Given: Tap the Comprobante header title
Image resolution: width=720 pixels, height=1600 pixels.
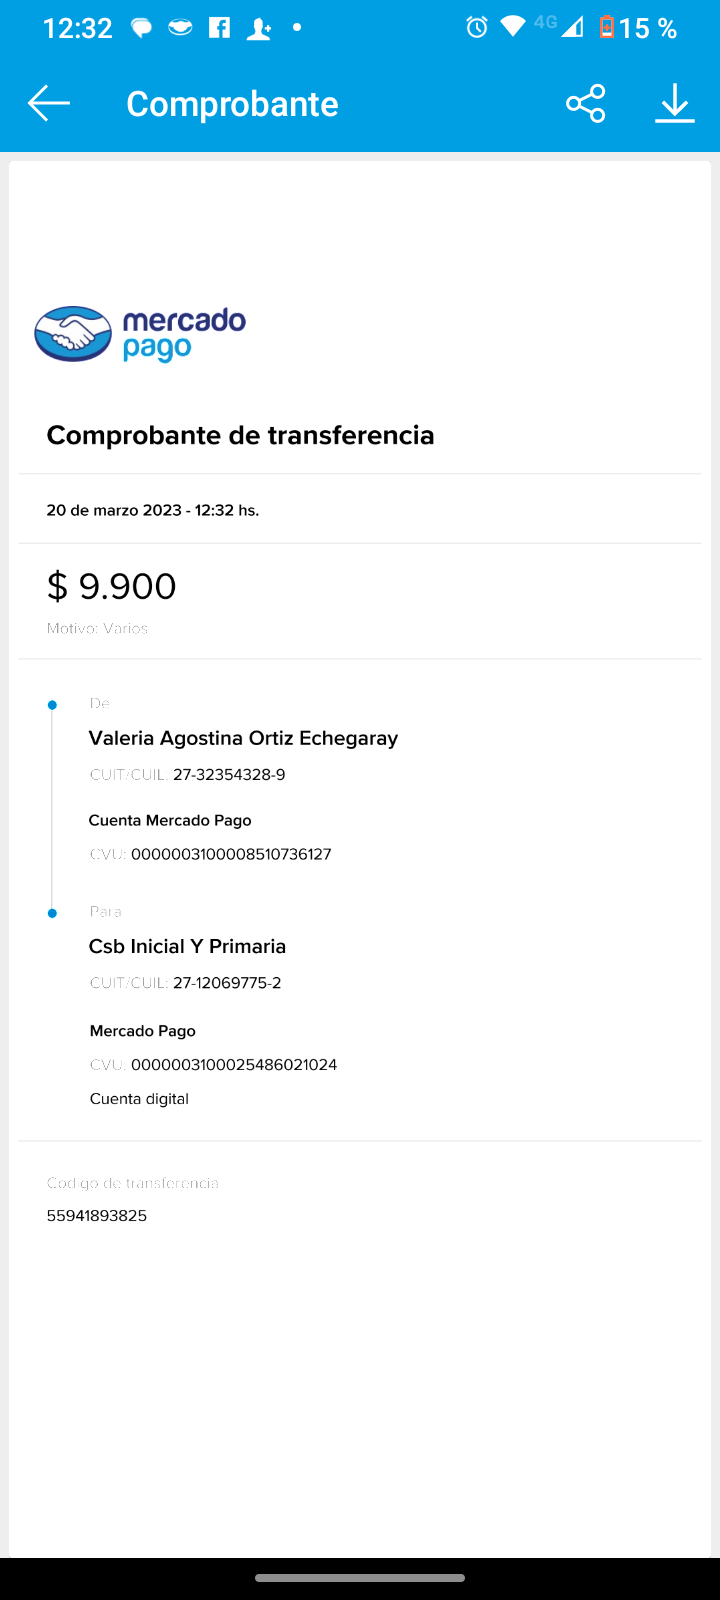Looking at the screenshot, I should pyautogui.click(x=232, y=104).
